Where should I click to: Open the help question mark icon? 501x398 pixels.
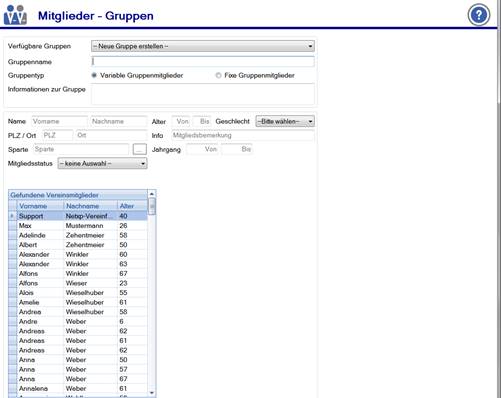tap(479, 15)
